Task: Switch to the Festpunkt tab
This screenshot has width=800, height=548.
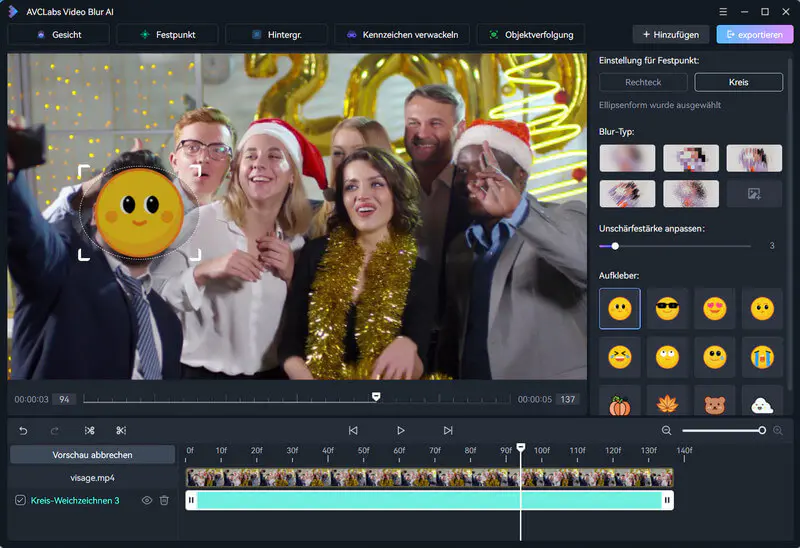Action: [167, 35]
